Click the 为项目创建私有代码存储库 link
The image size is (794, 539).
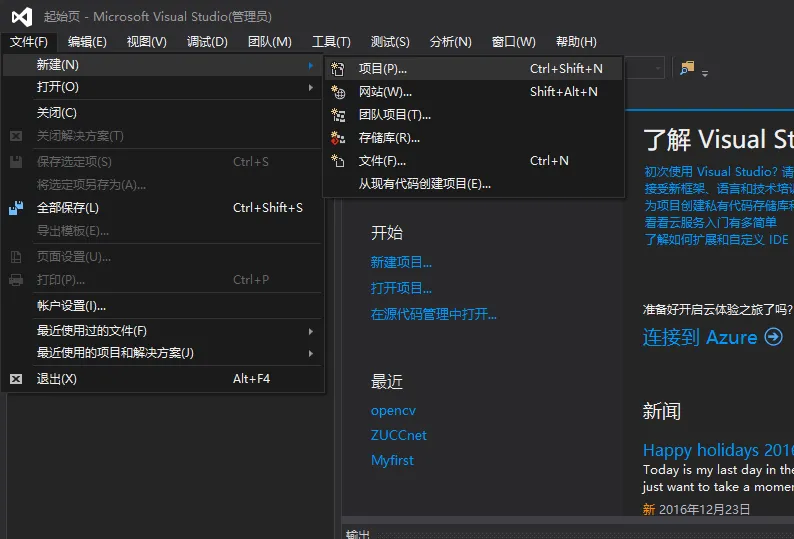pos(719,205)
